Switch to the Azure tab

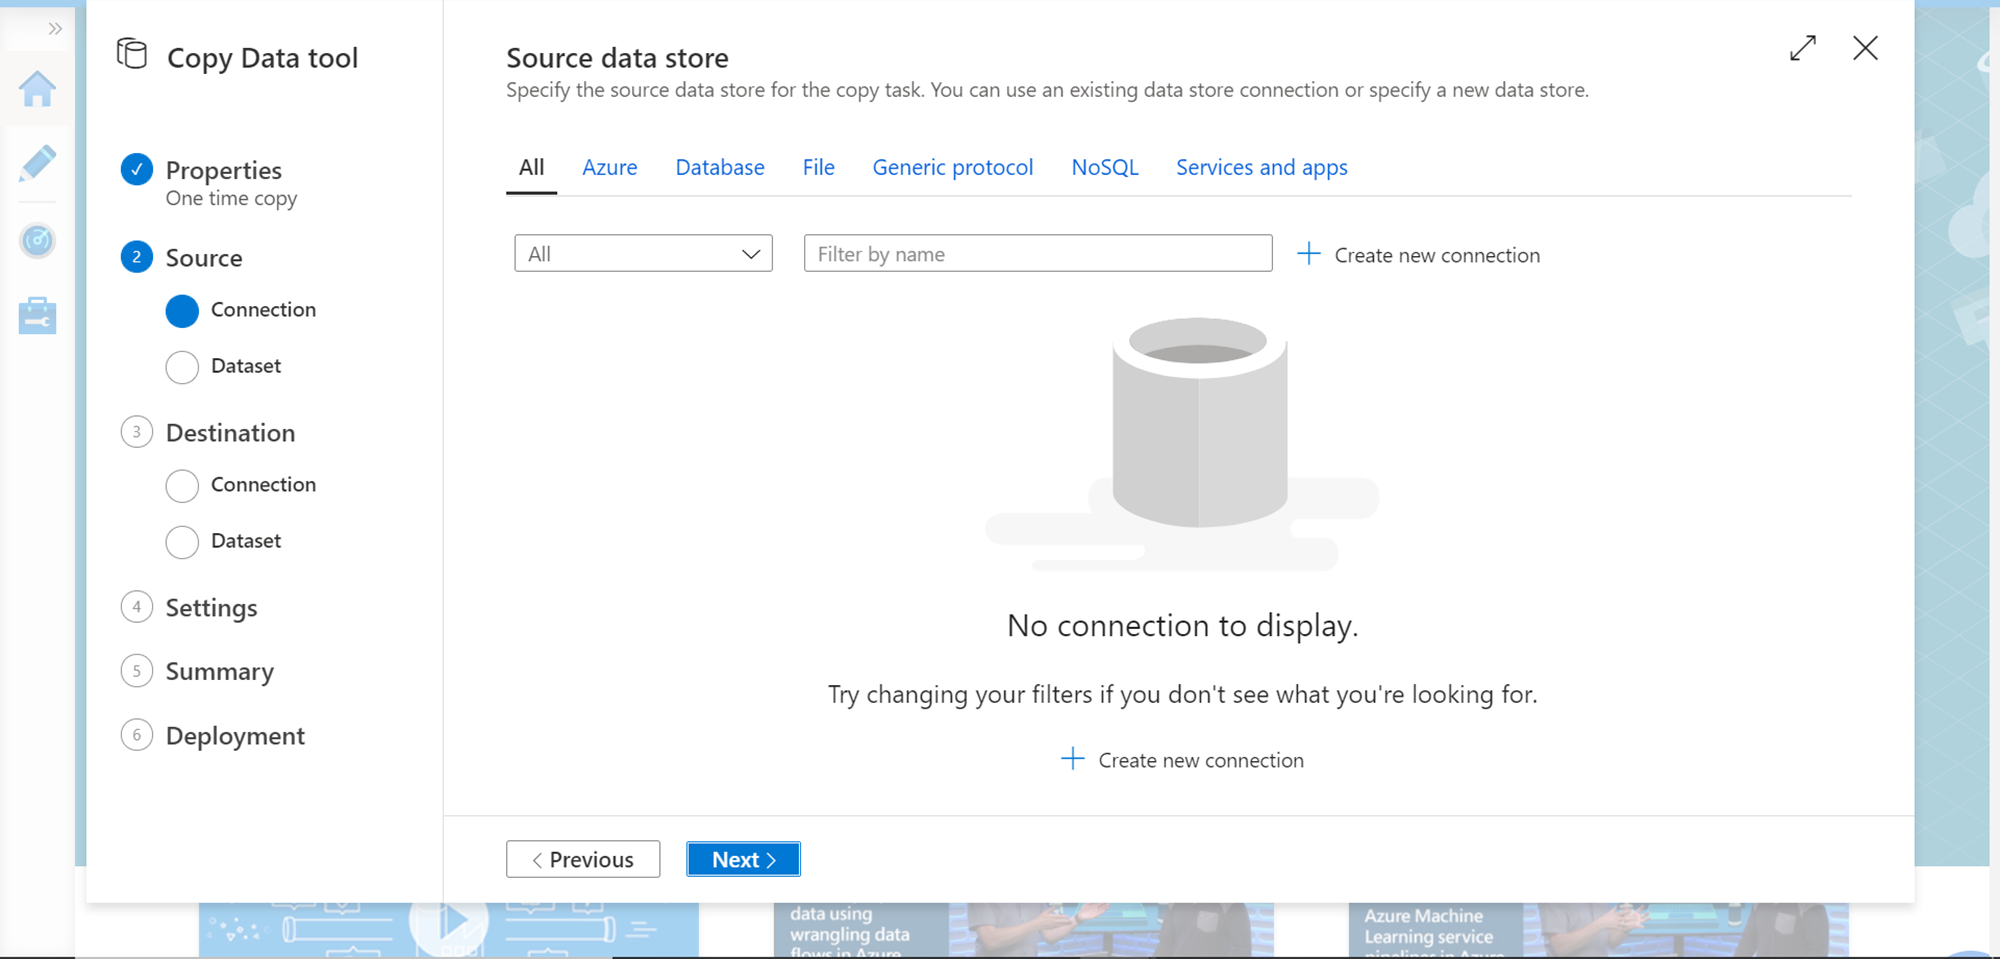[x=609, y=168]
